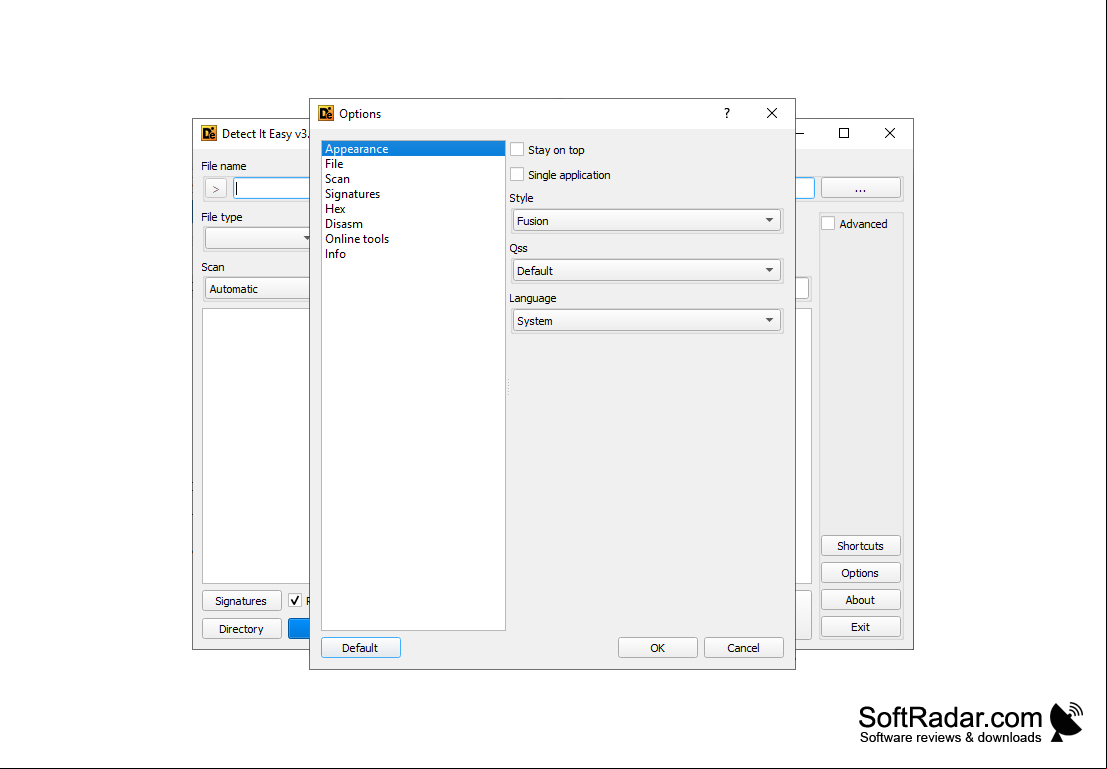Open the Scan mode dropdown showing Automatic
Viewport: 1107px width, 769px height.
click(x=258, y=289)
